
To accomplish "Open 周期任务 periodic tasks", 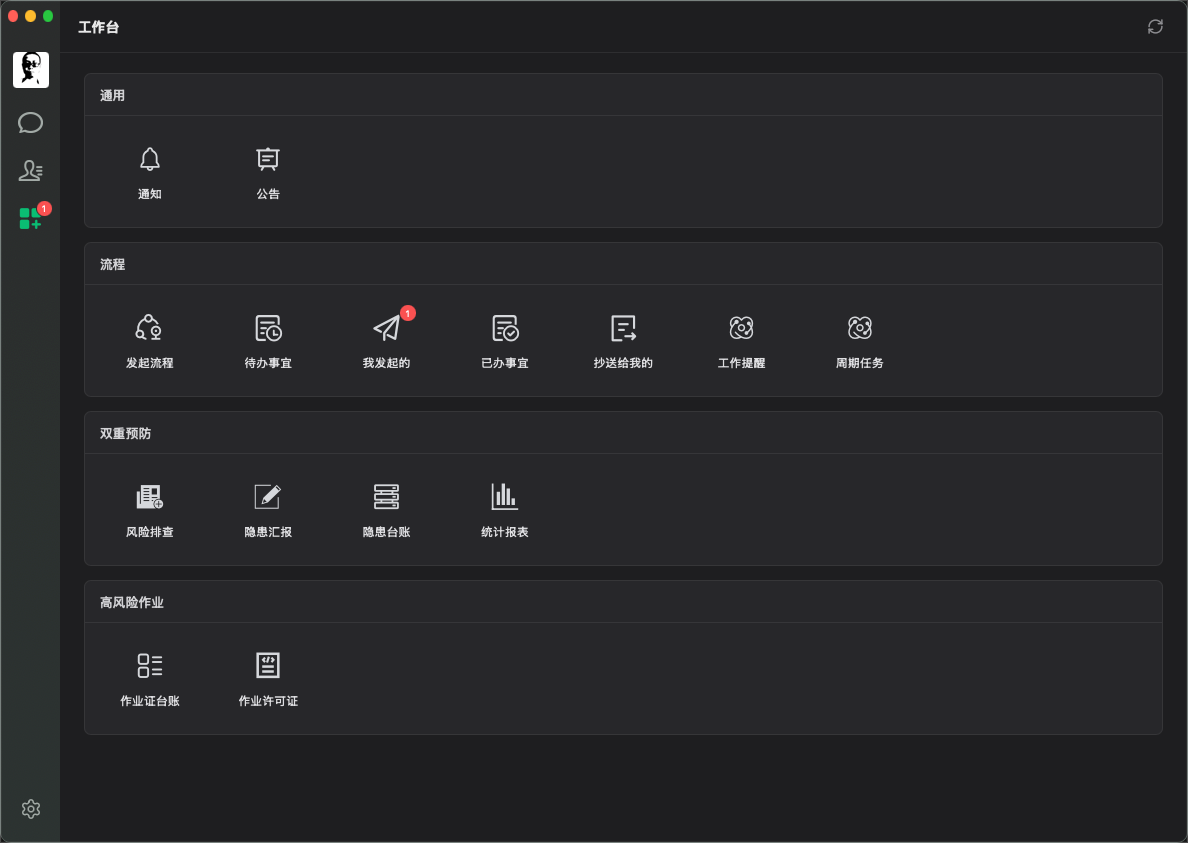I will click(x=860, y=328).
